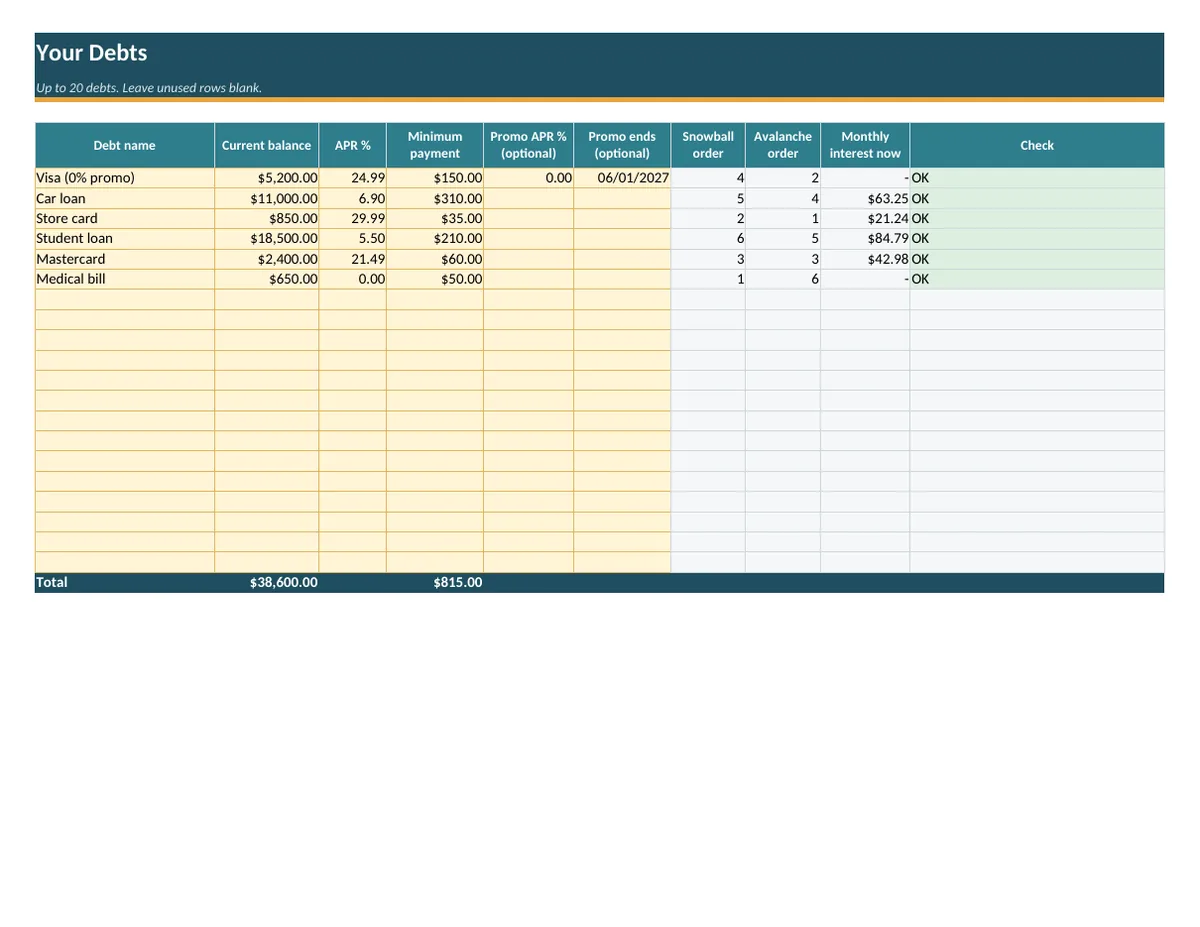The width and height of the screenshot is (1200, 927).
Task: Select the $310.00 minimum payment cell
Action: pos(435,198)
